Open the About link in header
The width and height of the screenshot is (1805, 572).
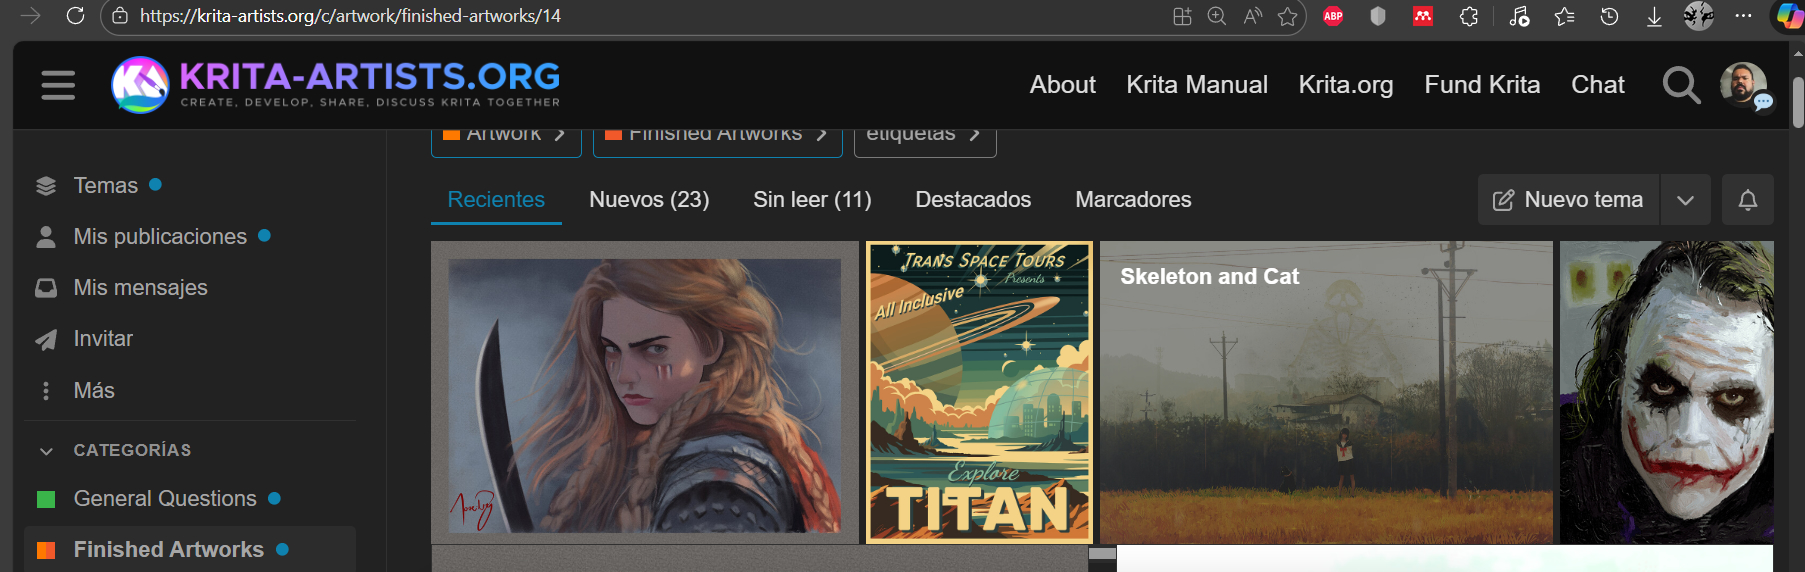coord(1063,85)
